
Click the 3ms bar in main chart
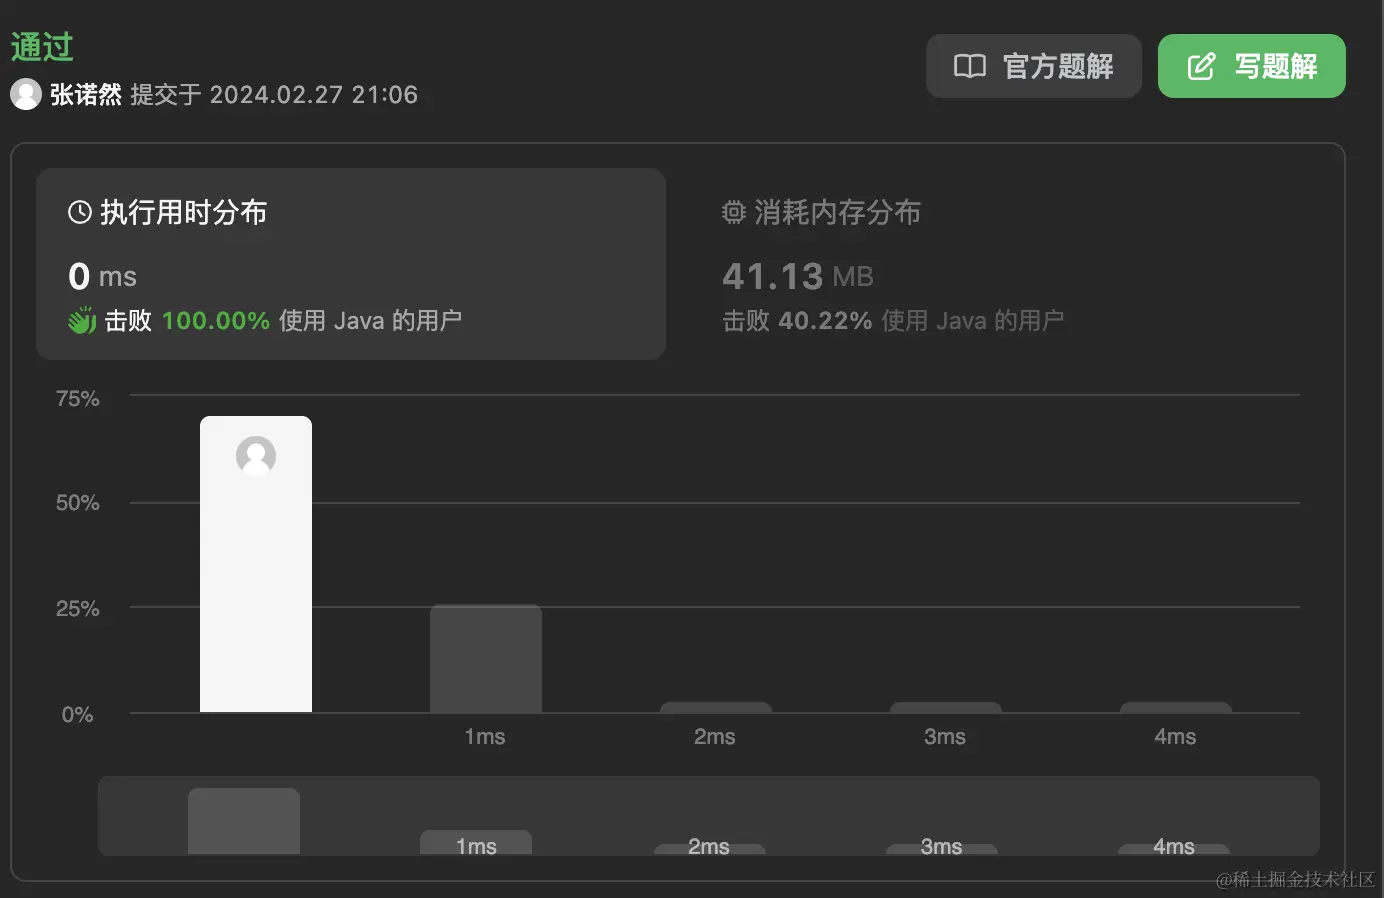coord(946,707)
